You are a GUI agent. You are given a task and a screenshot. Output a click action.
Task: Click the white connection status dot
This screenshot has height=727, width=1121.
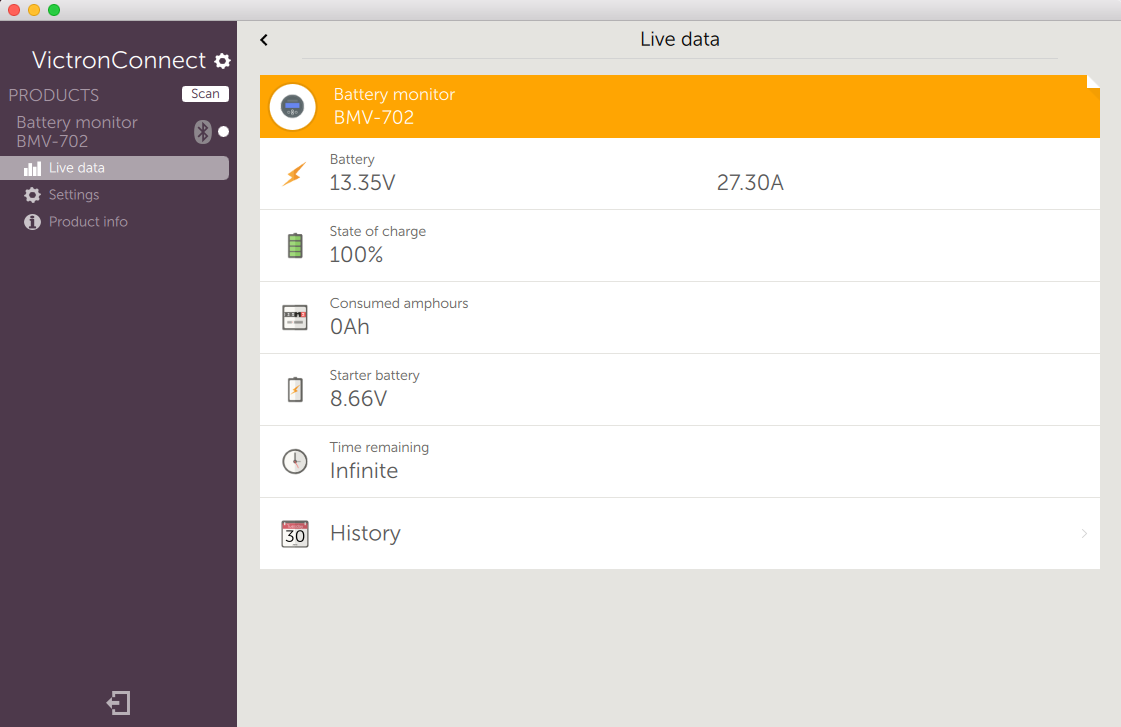pos(223,132)
